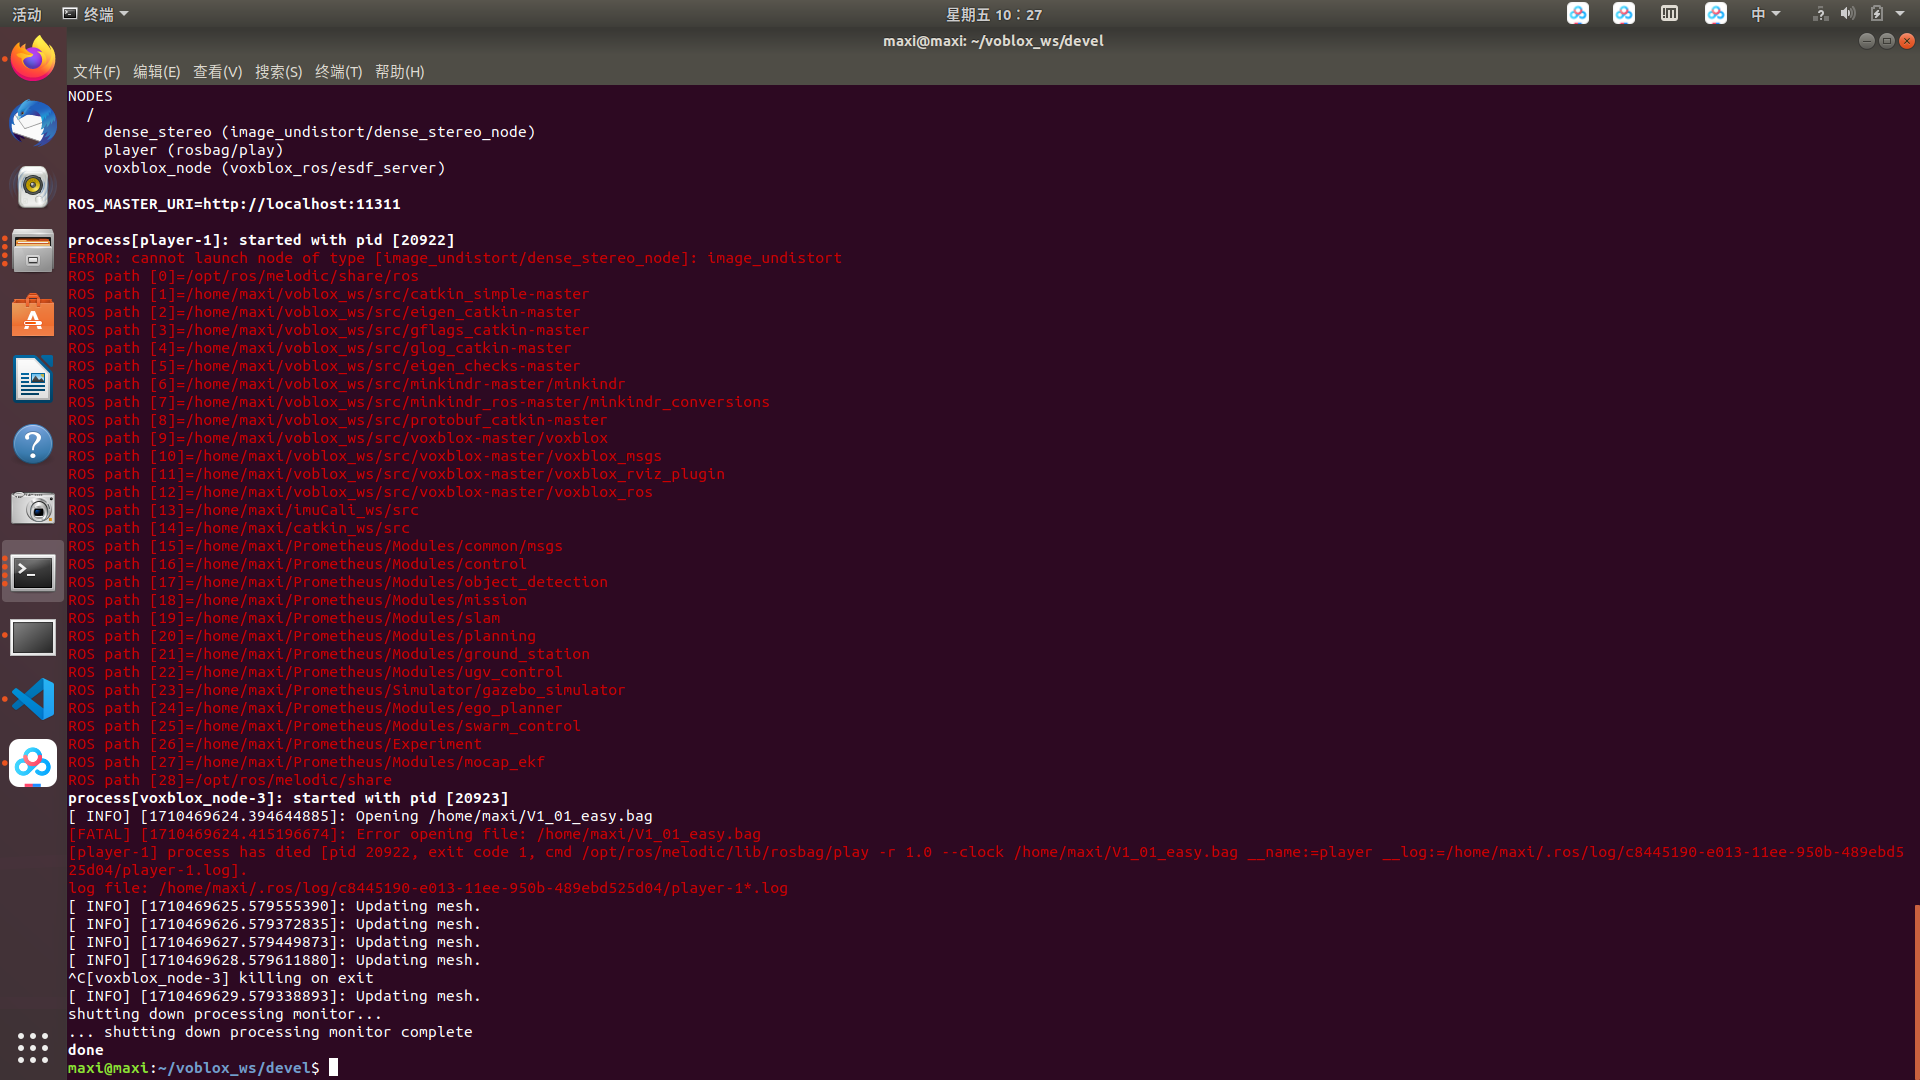1920x1080 pixels.
Task: Click the 活动 activities button
Action: (27, 14)
